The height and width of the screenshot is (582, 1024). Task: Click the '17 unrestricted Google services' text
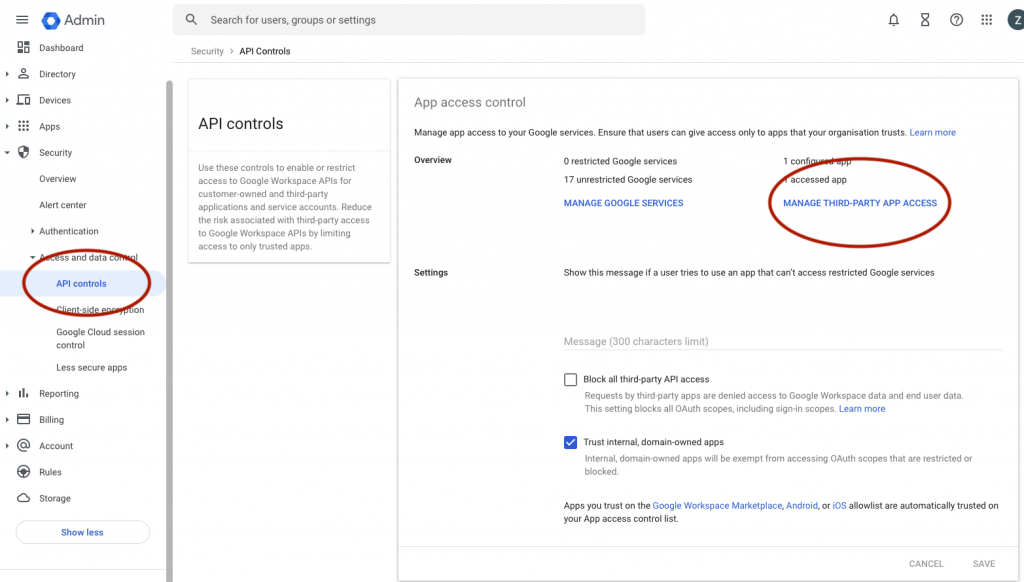[628, 180]
